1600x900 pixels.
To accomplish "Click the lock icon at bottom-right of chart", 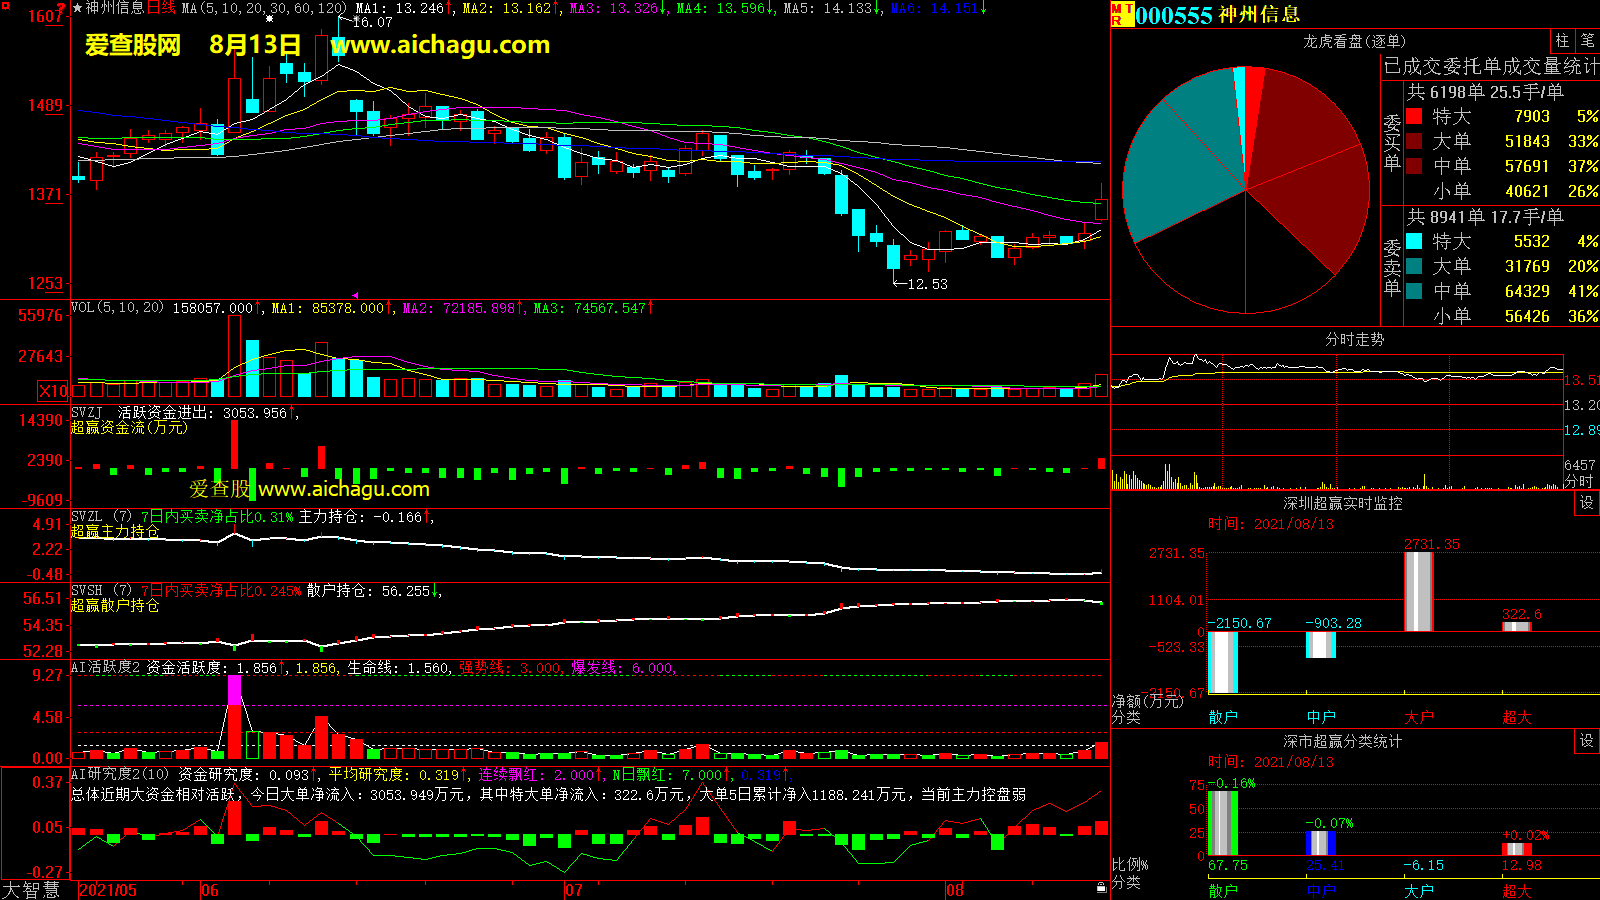I will (x=1101, y=887).
